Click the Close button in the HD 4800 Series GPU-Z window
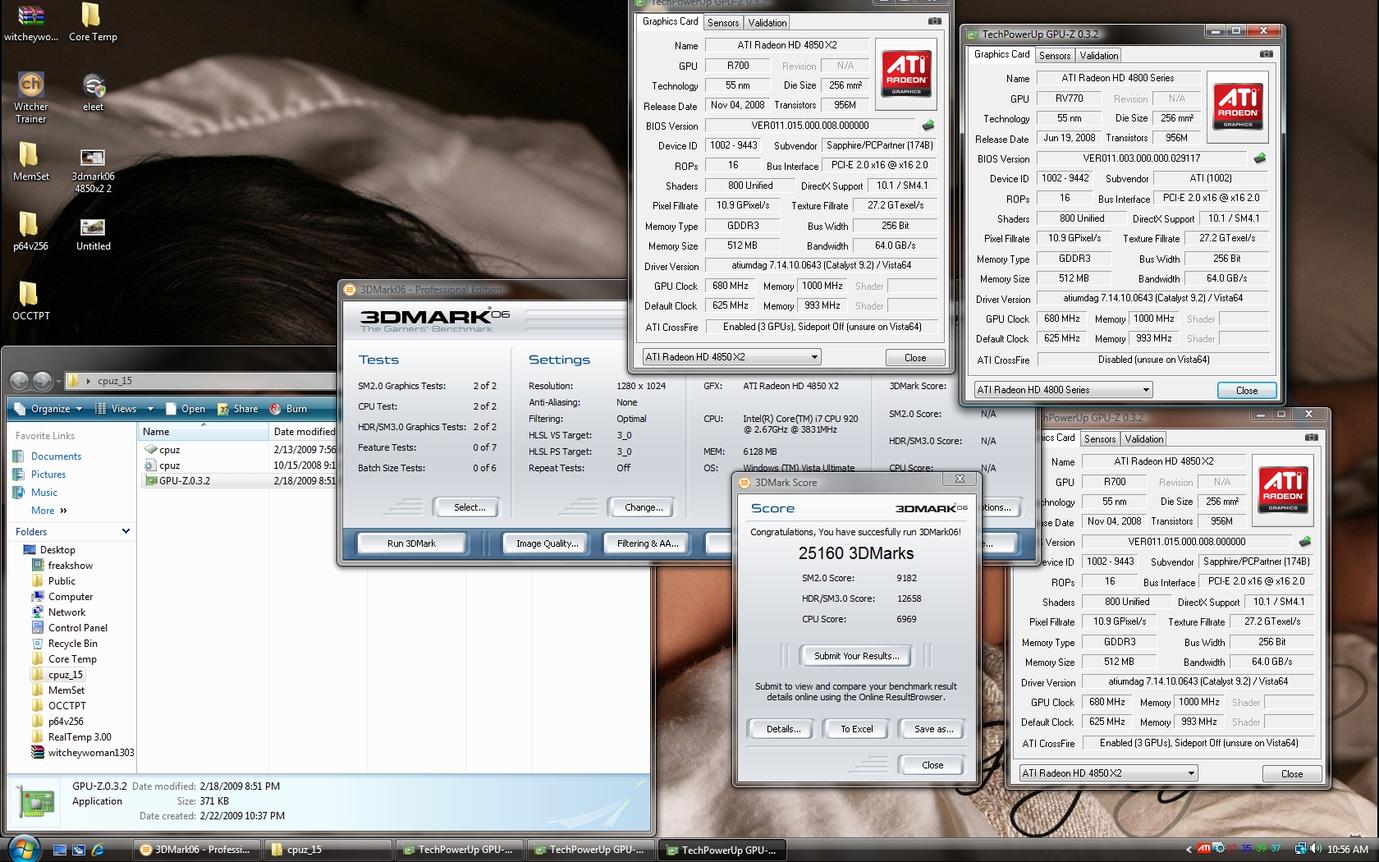The width and height of the screenshot is (1379, 862). coord(1247,390)
